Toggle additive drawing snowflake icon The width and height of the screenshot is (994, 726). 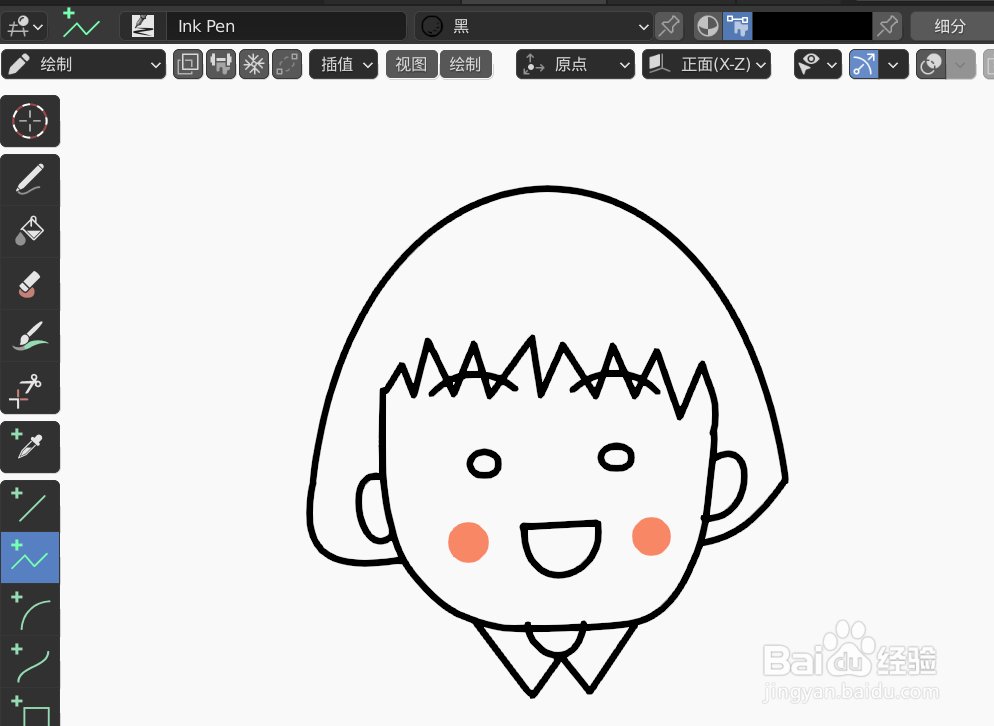pos(254,64)
